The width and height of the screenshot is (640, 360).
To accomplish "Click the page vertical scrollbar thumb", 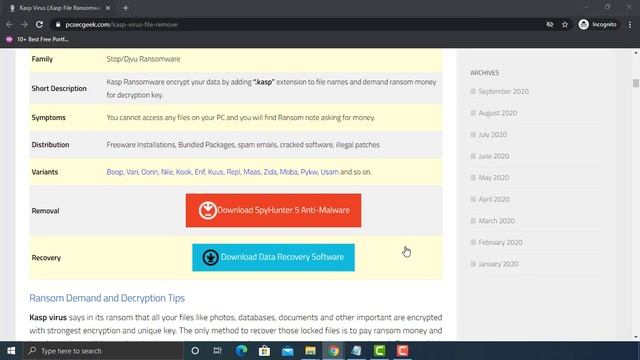I will (636, 83).
